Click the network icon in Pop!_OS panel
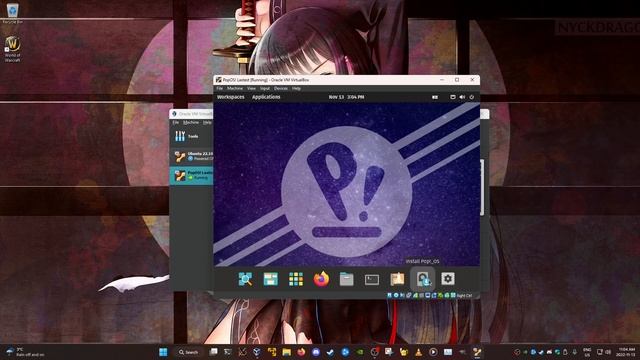The height and width of the screenshot is (360, 640). click(x=453, y=97)
